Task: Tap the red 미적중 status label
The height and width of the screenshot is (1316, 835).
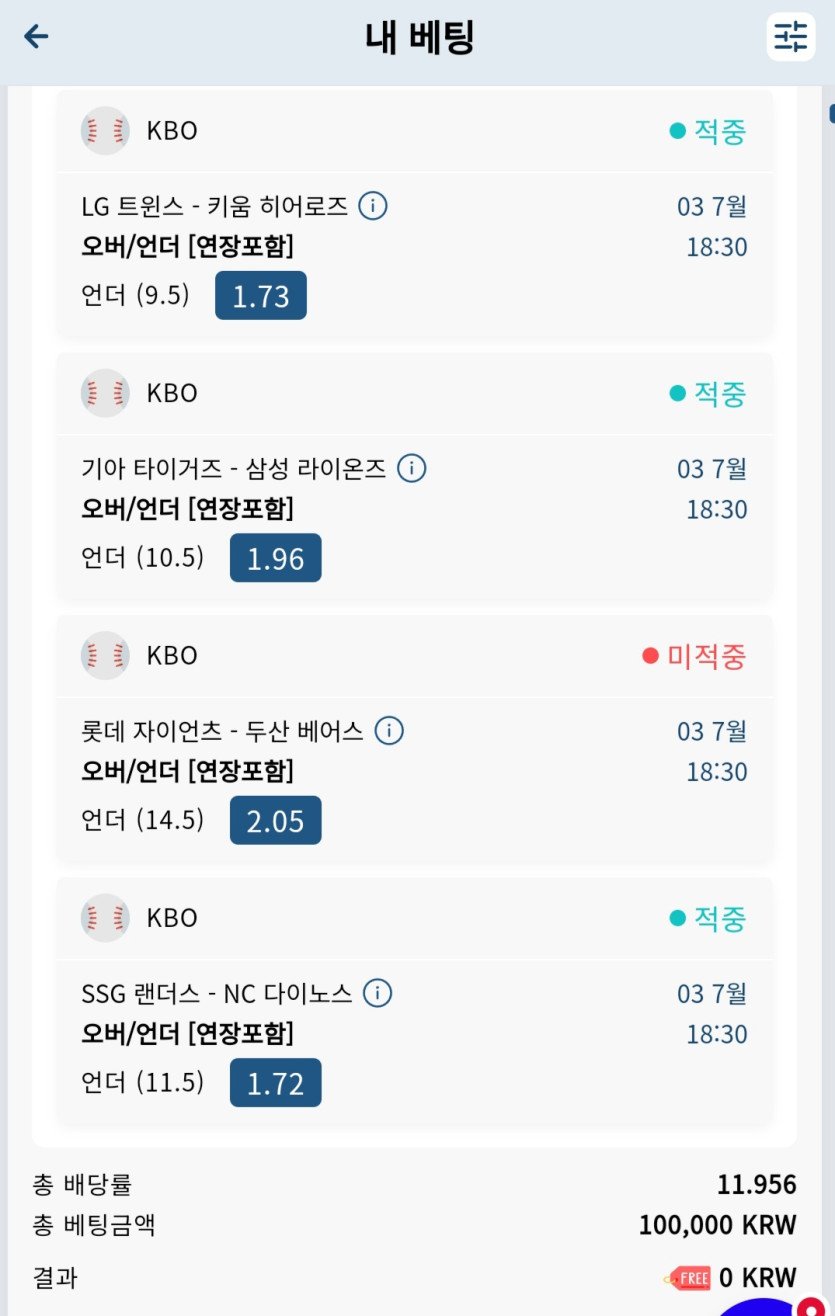Action: (695, 657)
